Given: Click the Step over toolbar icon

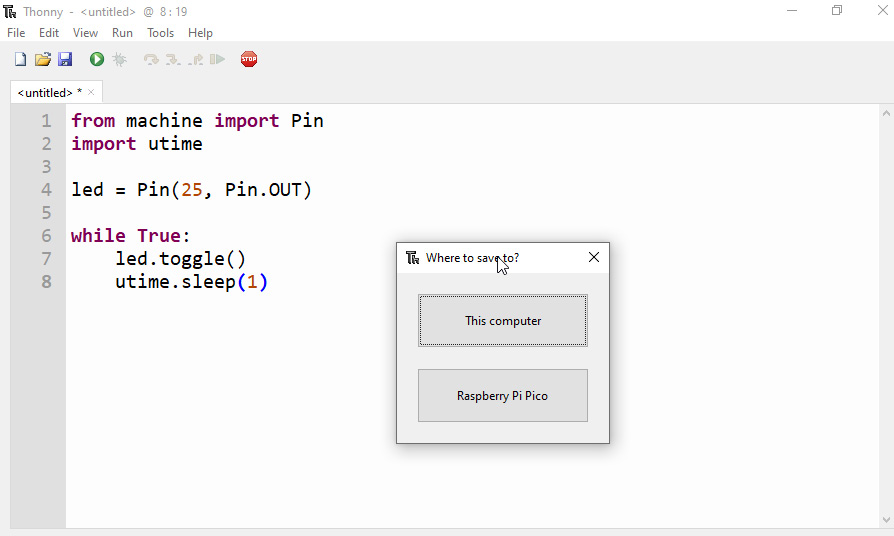Looking at the screenshot, I should click(151, 59).
